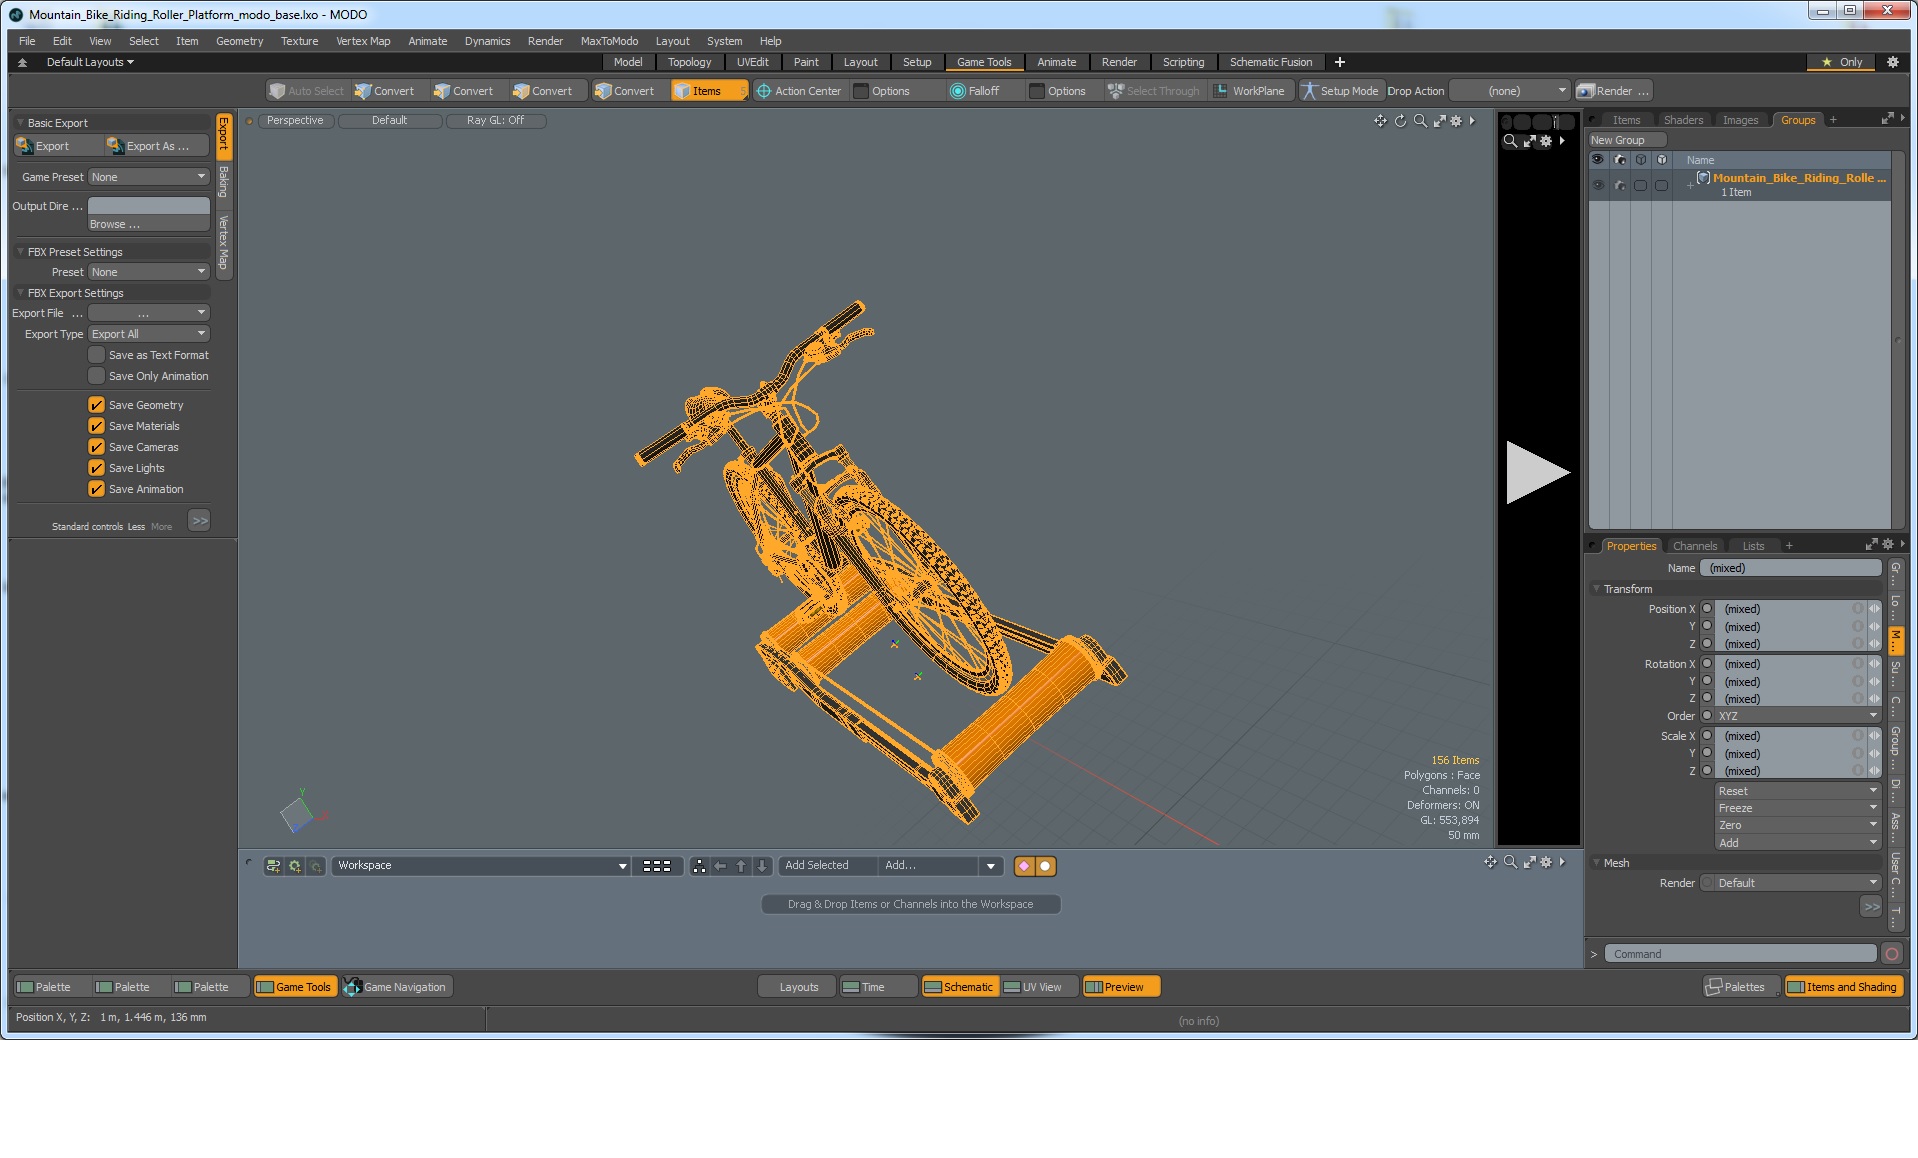The height and width of the screenshot is (1158, 1918).
Task: Click the New Group button
Action: click(x=1626, y=140)
